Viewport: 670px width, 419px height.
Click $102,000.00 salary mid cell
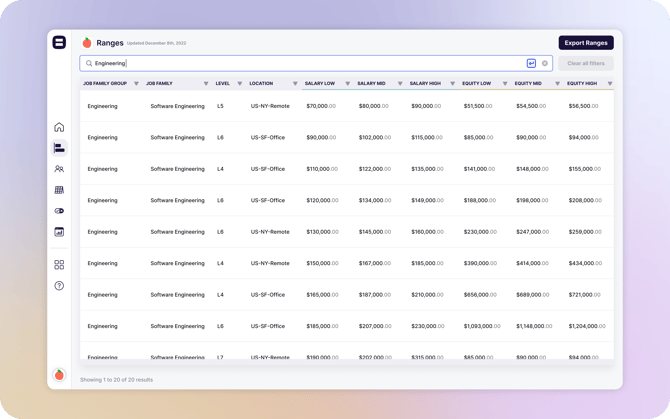tap(375, 138)
